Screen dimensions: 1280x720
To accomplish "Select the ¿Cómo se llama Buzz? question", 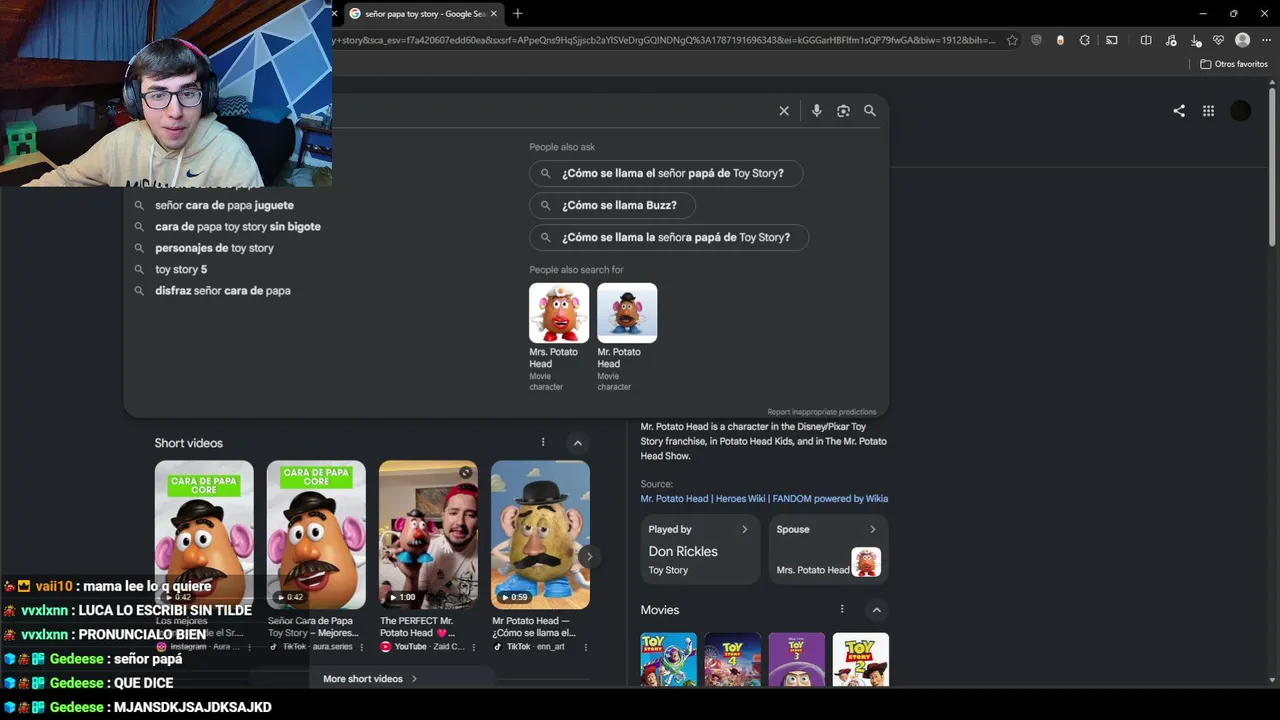I will click(612, 205).
